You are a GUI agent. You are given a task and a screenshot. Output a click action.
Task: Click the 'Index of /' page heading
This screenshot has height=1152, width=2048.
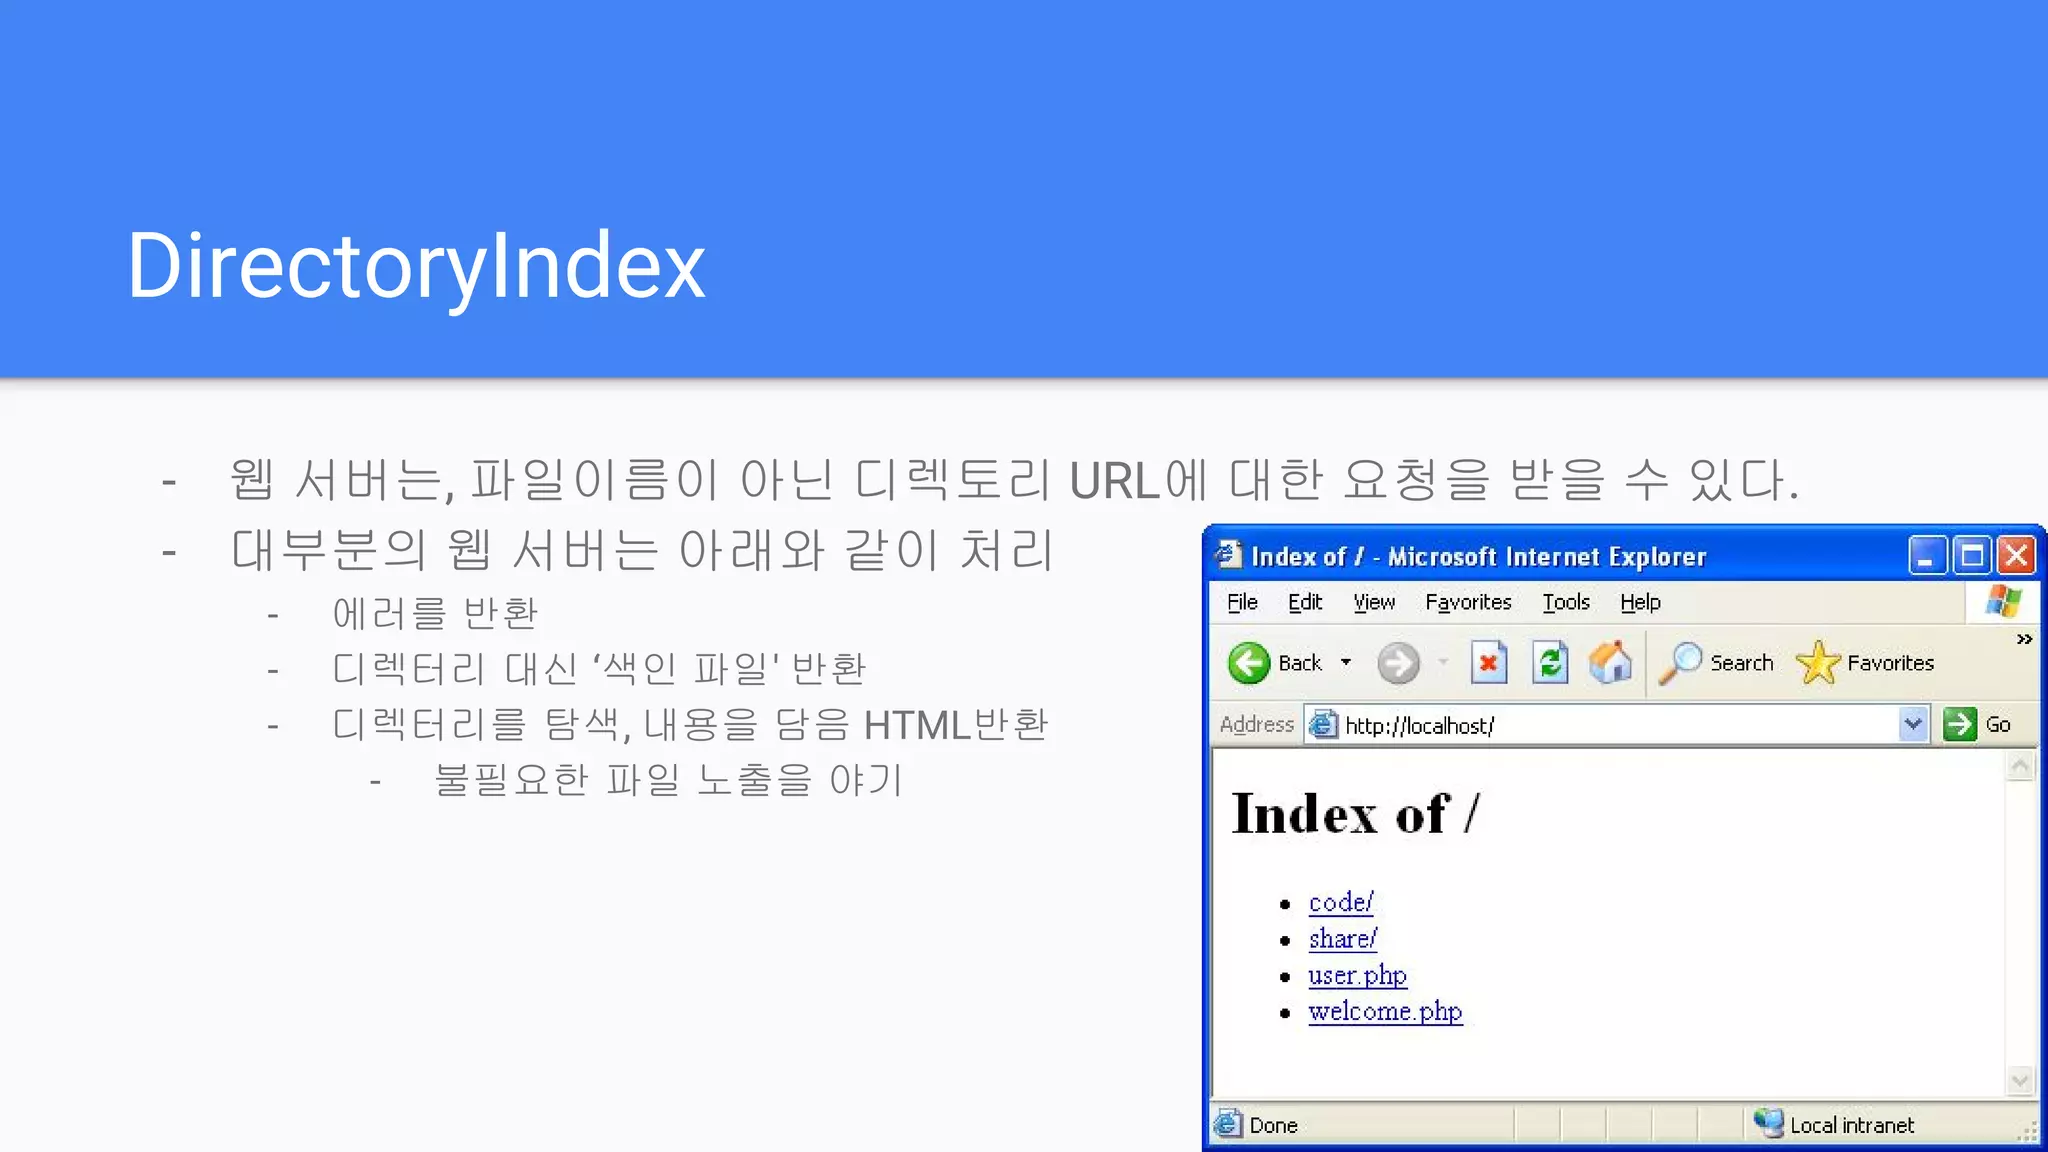tap(1355, 813)
